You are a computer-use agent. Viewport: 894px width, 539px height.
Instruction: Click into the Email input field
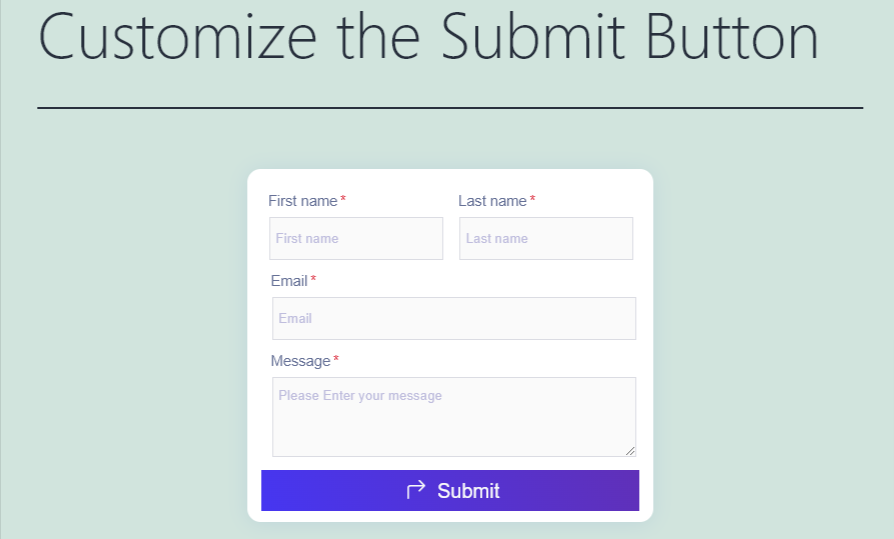pyautogui.click(x=454, y=319)
